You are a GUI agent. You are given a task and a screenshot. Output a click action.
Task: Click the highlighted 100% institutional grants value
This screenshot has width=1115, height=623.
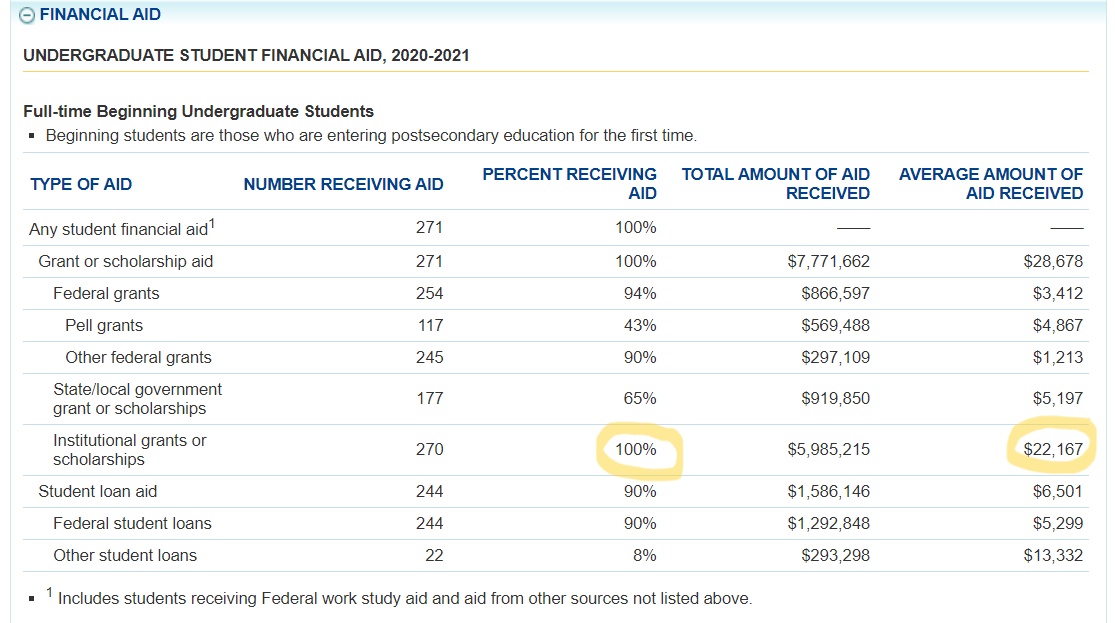click(636, 450)
